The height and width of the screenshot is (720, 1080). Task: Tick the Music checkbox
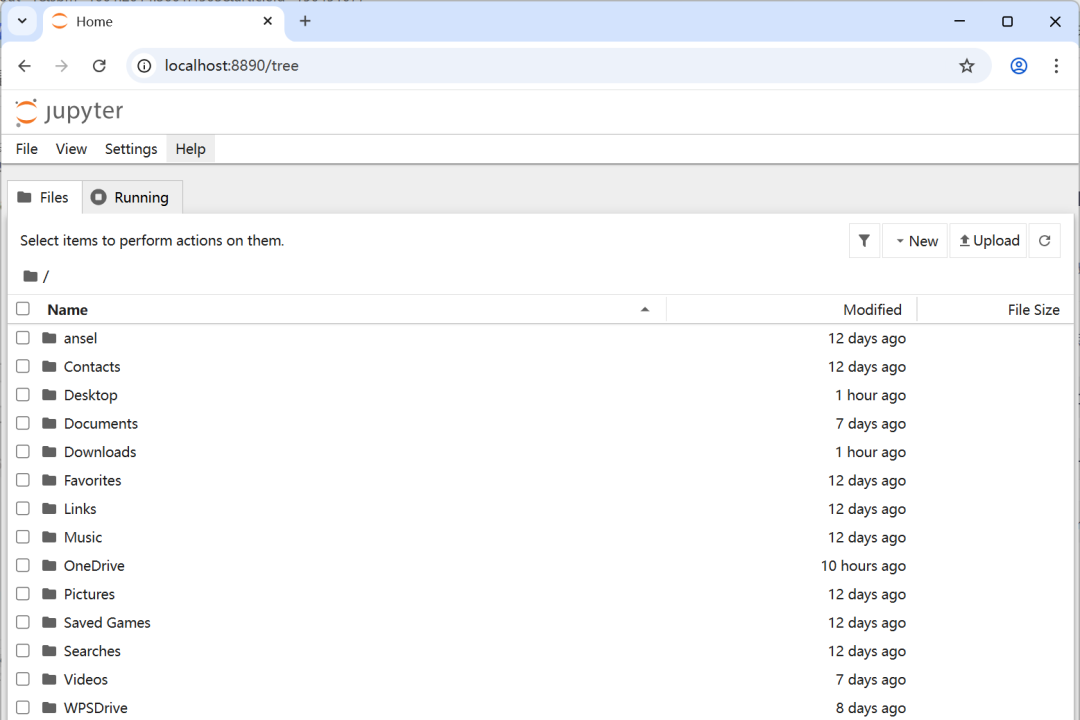tap(23, 537)
